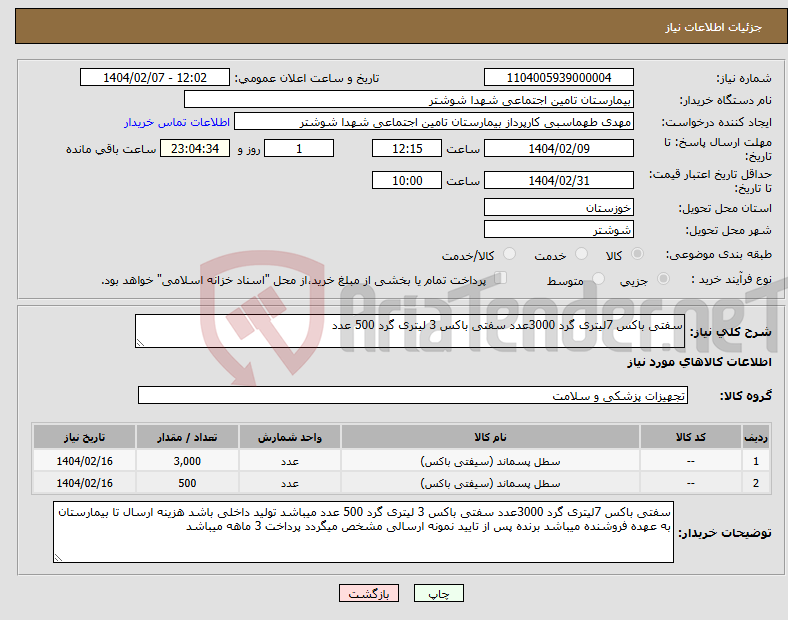Click the واحد شمارش column header
This screenshot has width=788, height=620.
pyautogui.click(x=290, y=437)
